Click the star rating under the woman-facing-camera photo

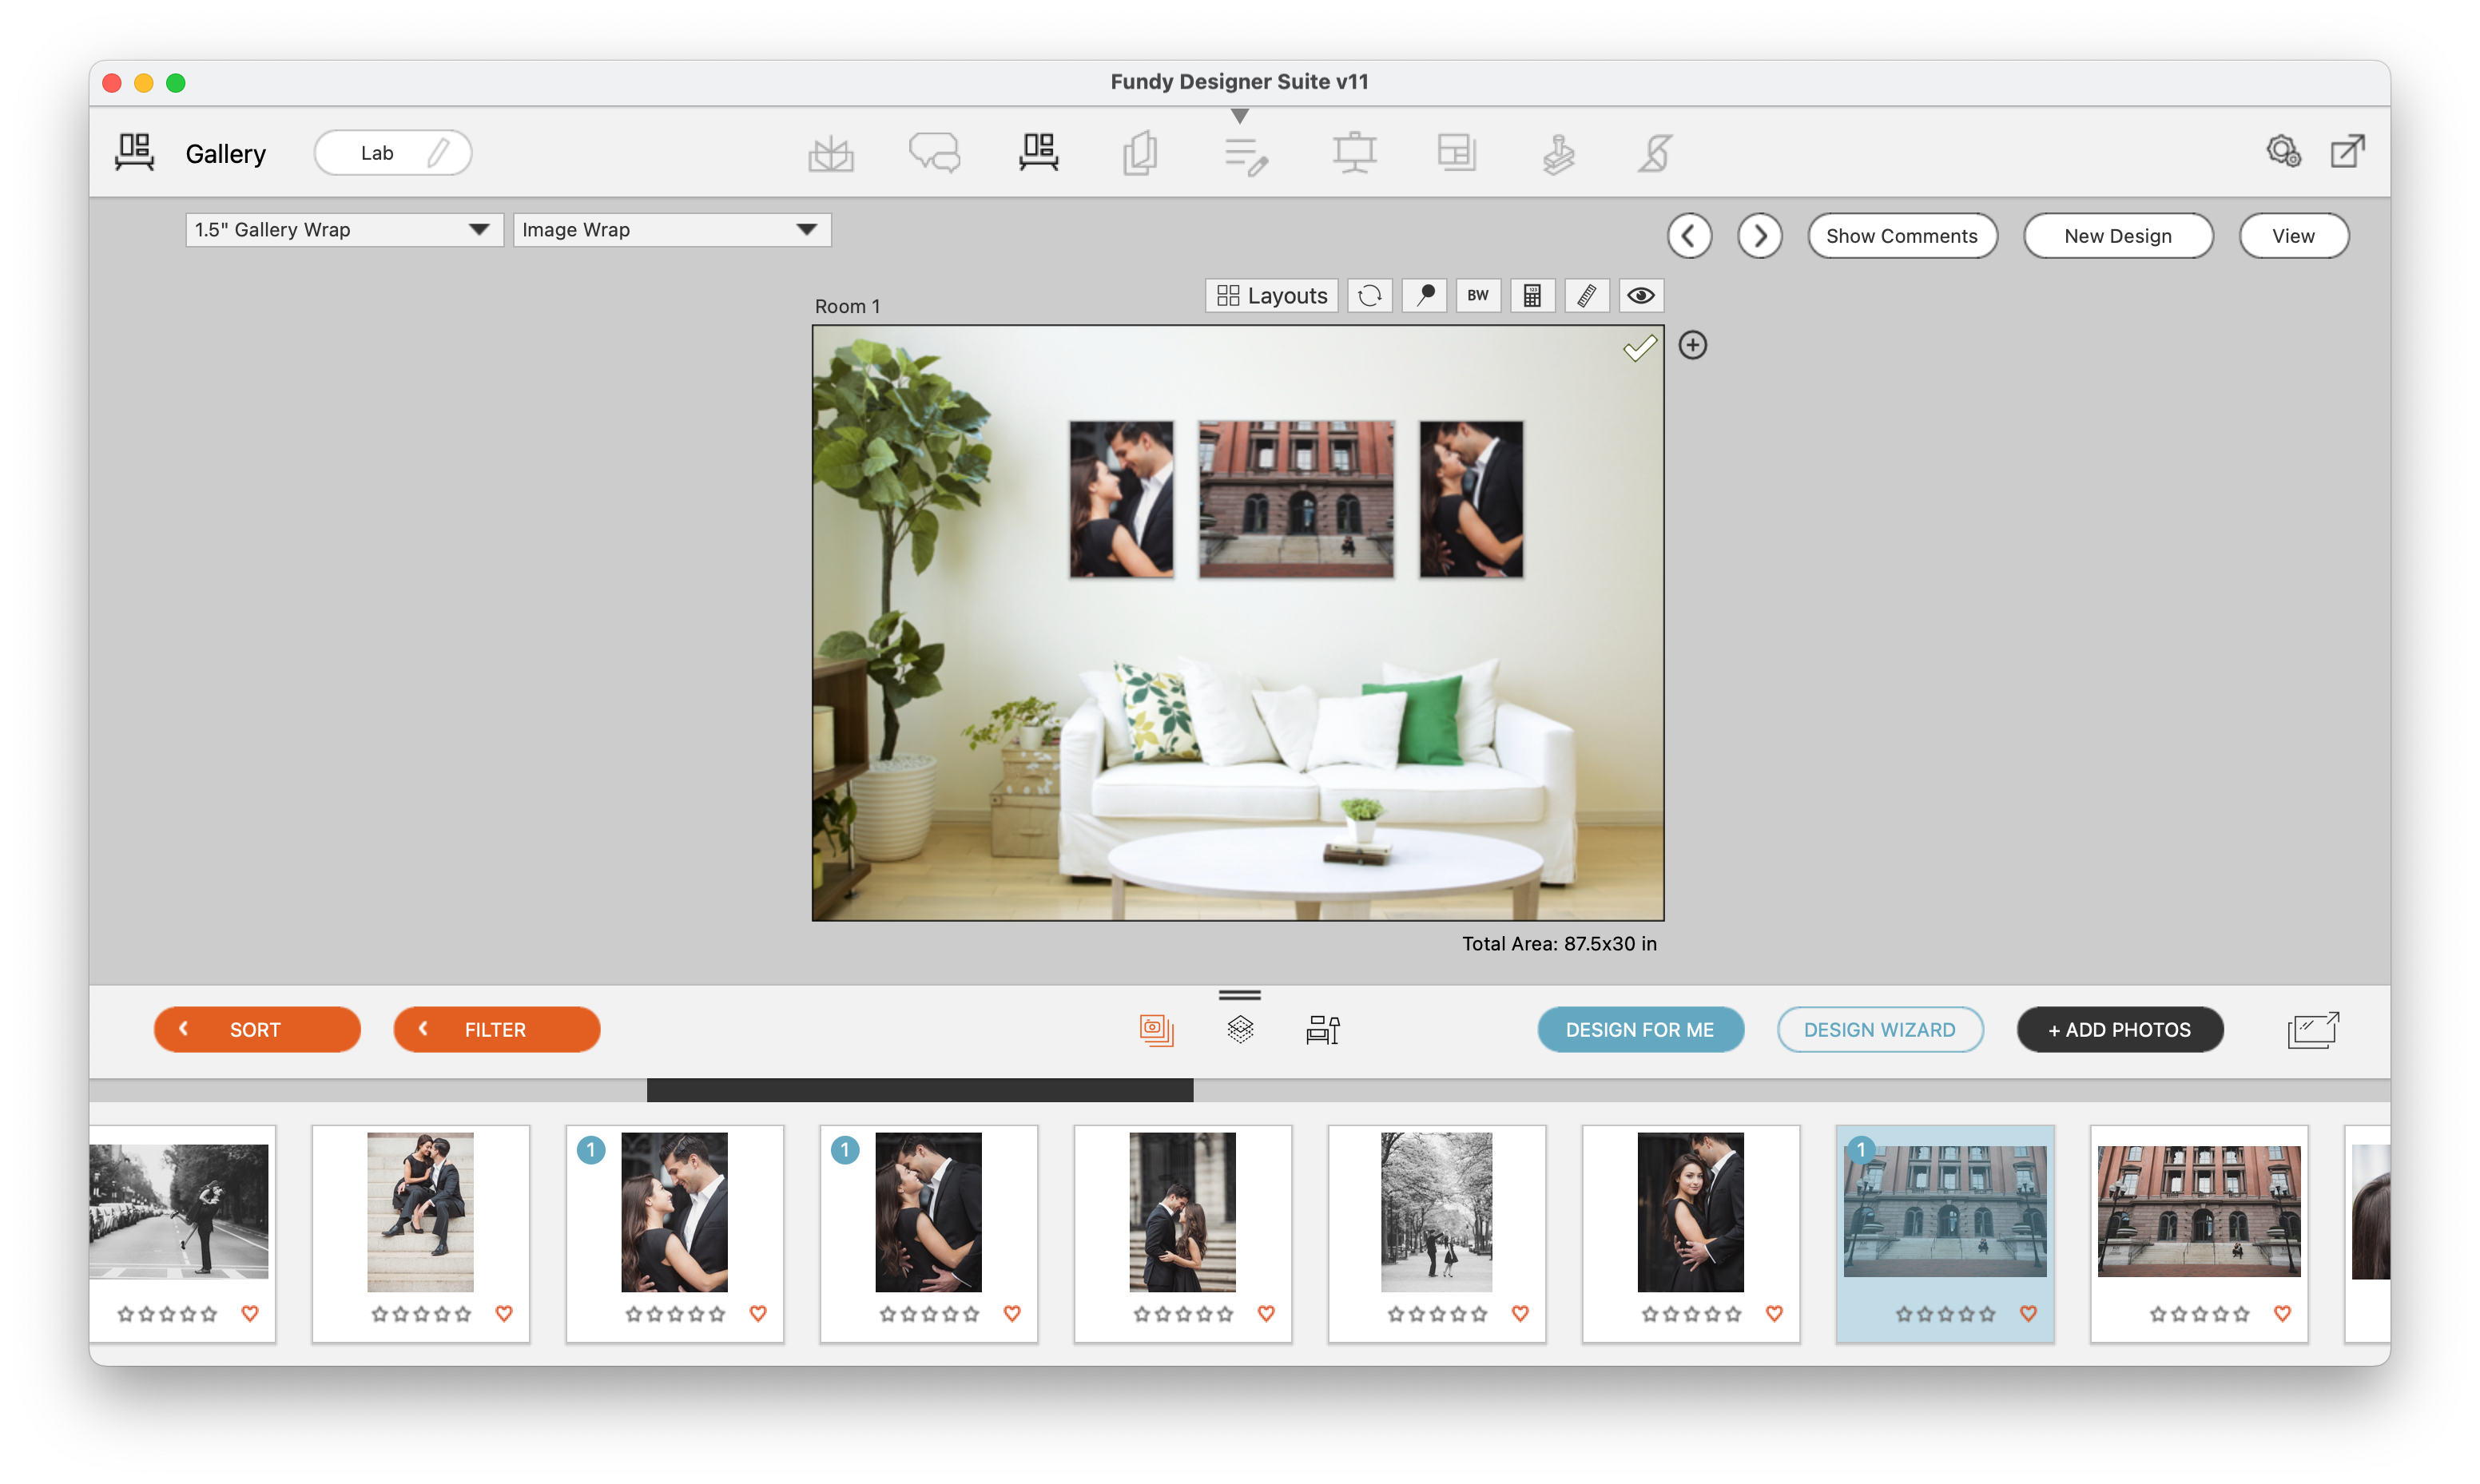pyautogui.click(x=1691, y=1314)
